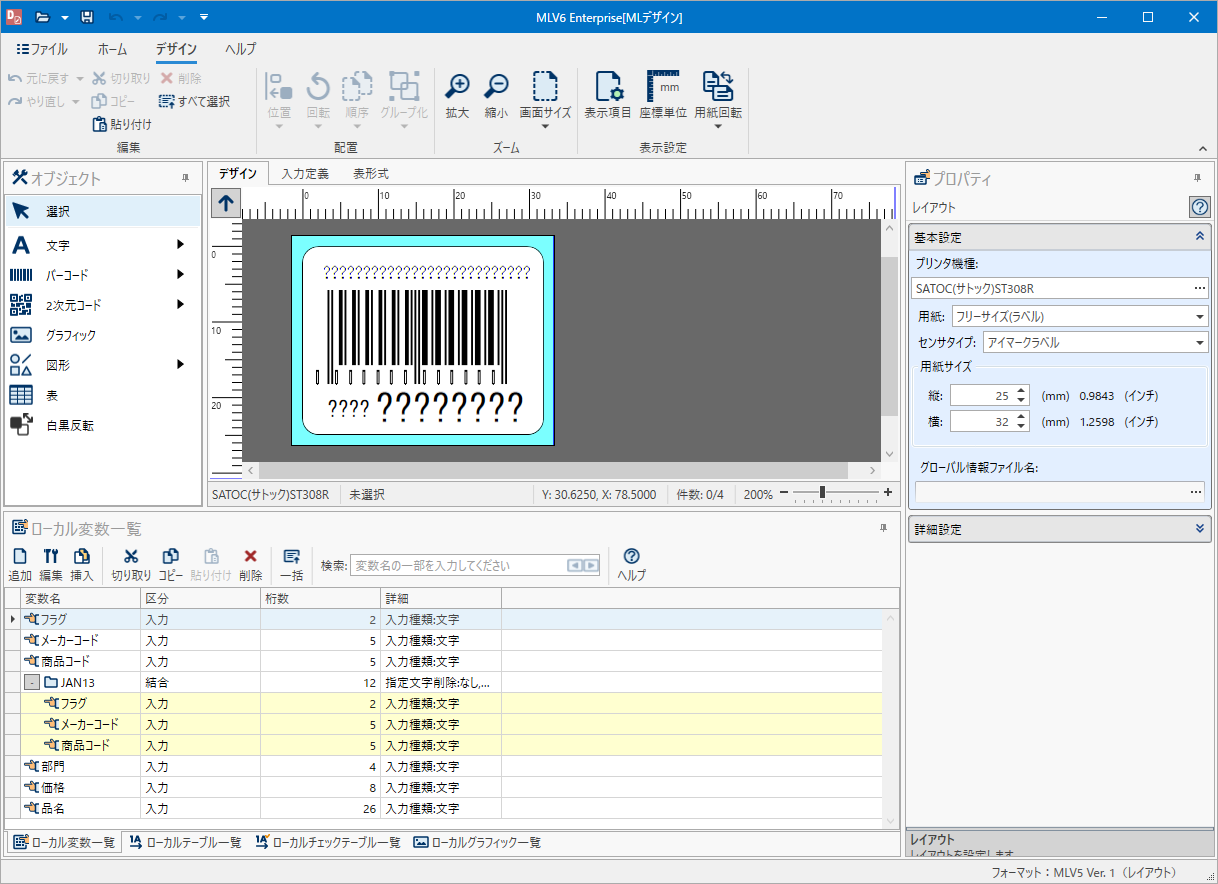This screenshot has width=1218, height=884.
Task: Open ローカルチェックテーブル一覧 tab
Action: 328,843
